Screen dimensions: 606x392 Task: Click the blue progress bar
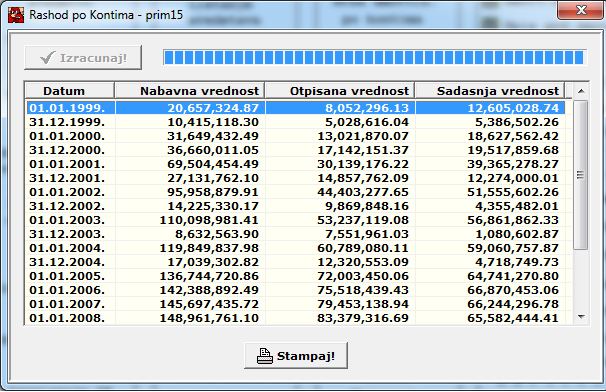(x=374, y=57)
